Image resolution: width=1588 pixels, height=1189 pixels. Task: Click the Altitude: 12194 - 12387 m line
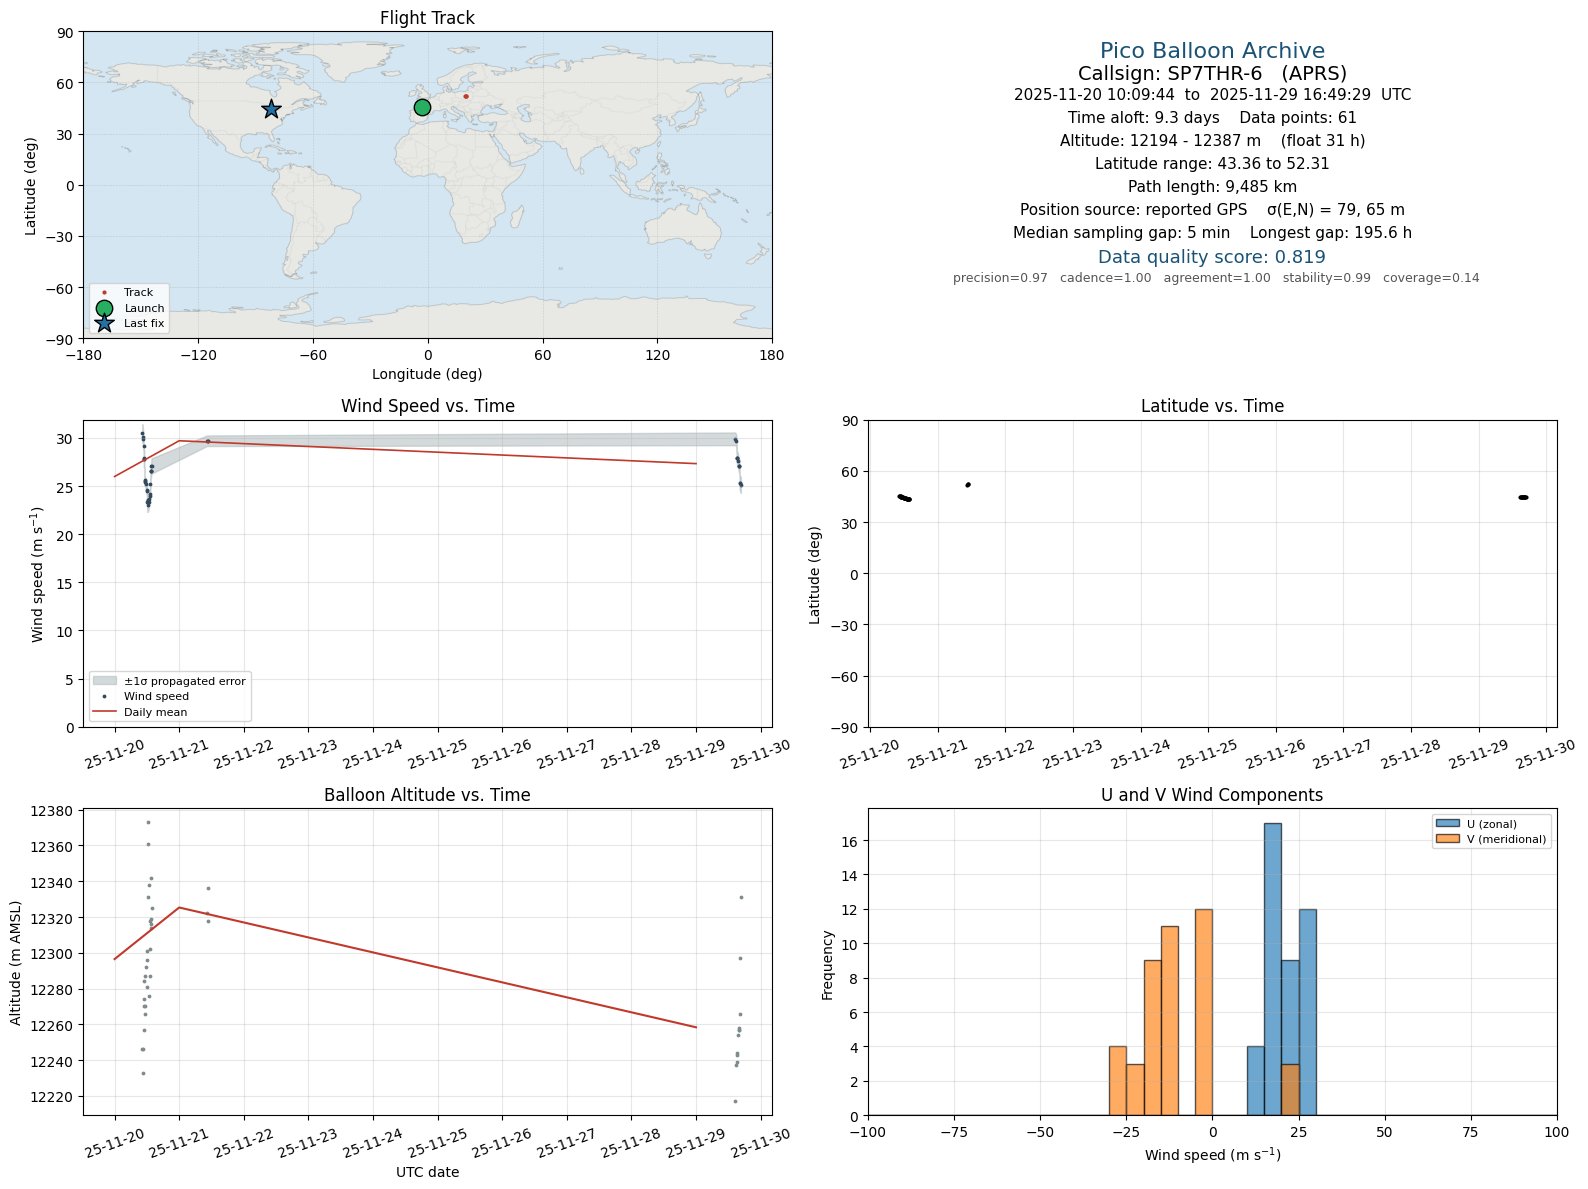pos(1212,141)
